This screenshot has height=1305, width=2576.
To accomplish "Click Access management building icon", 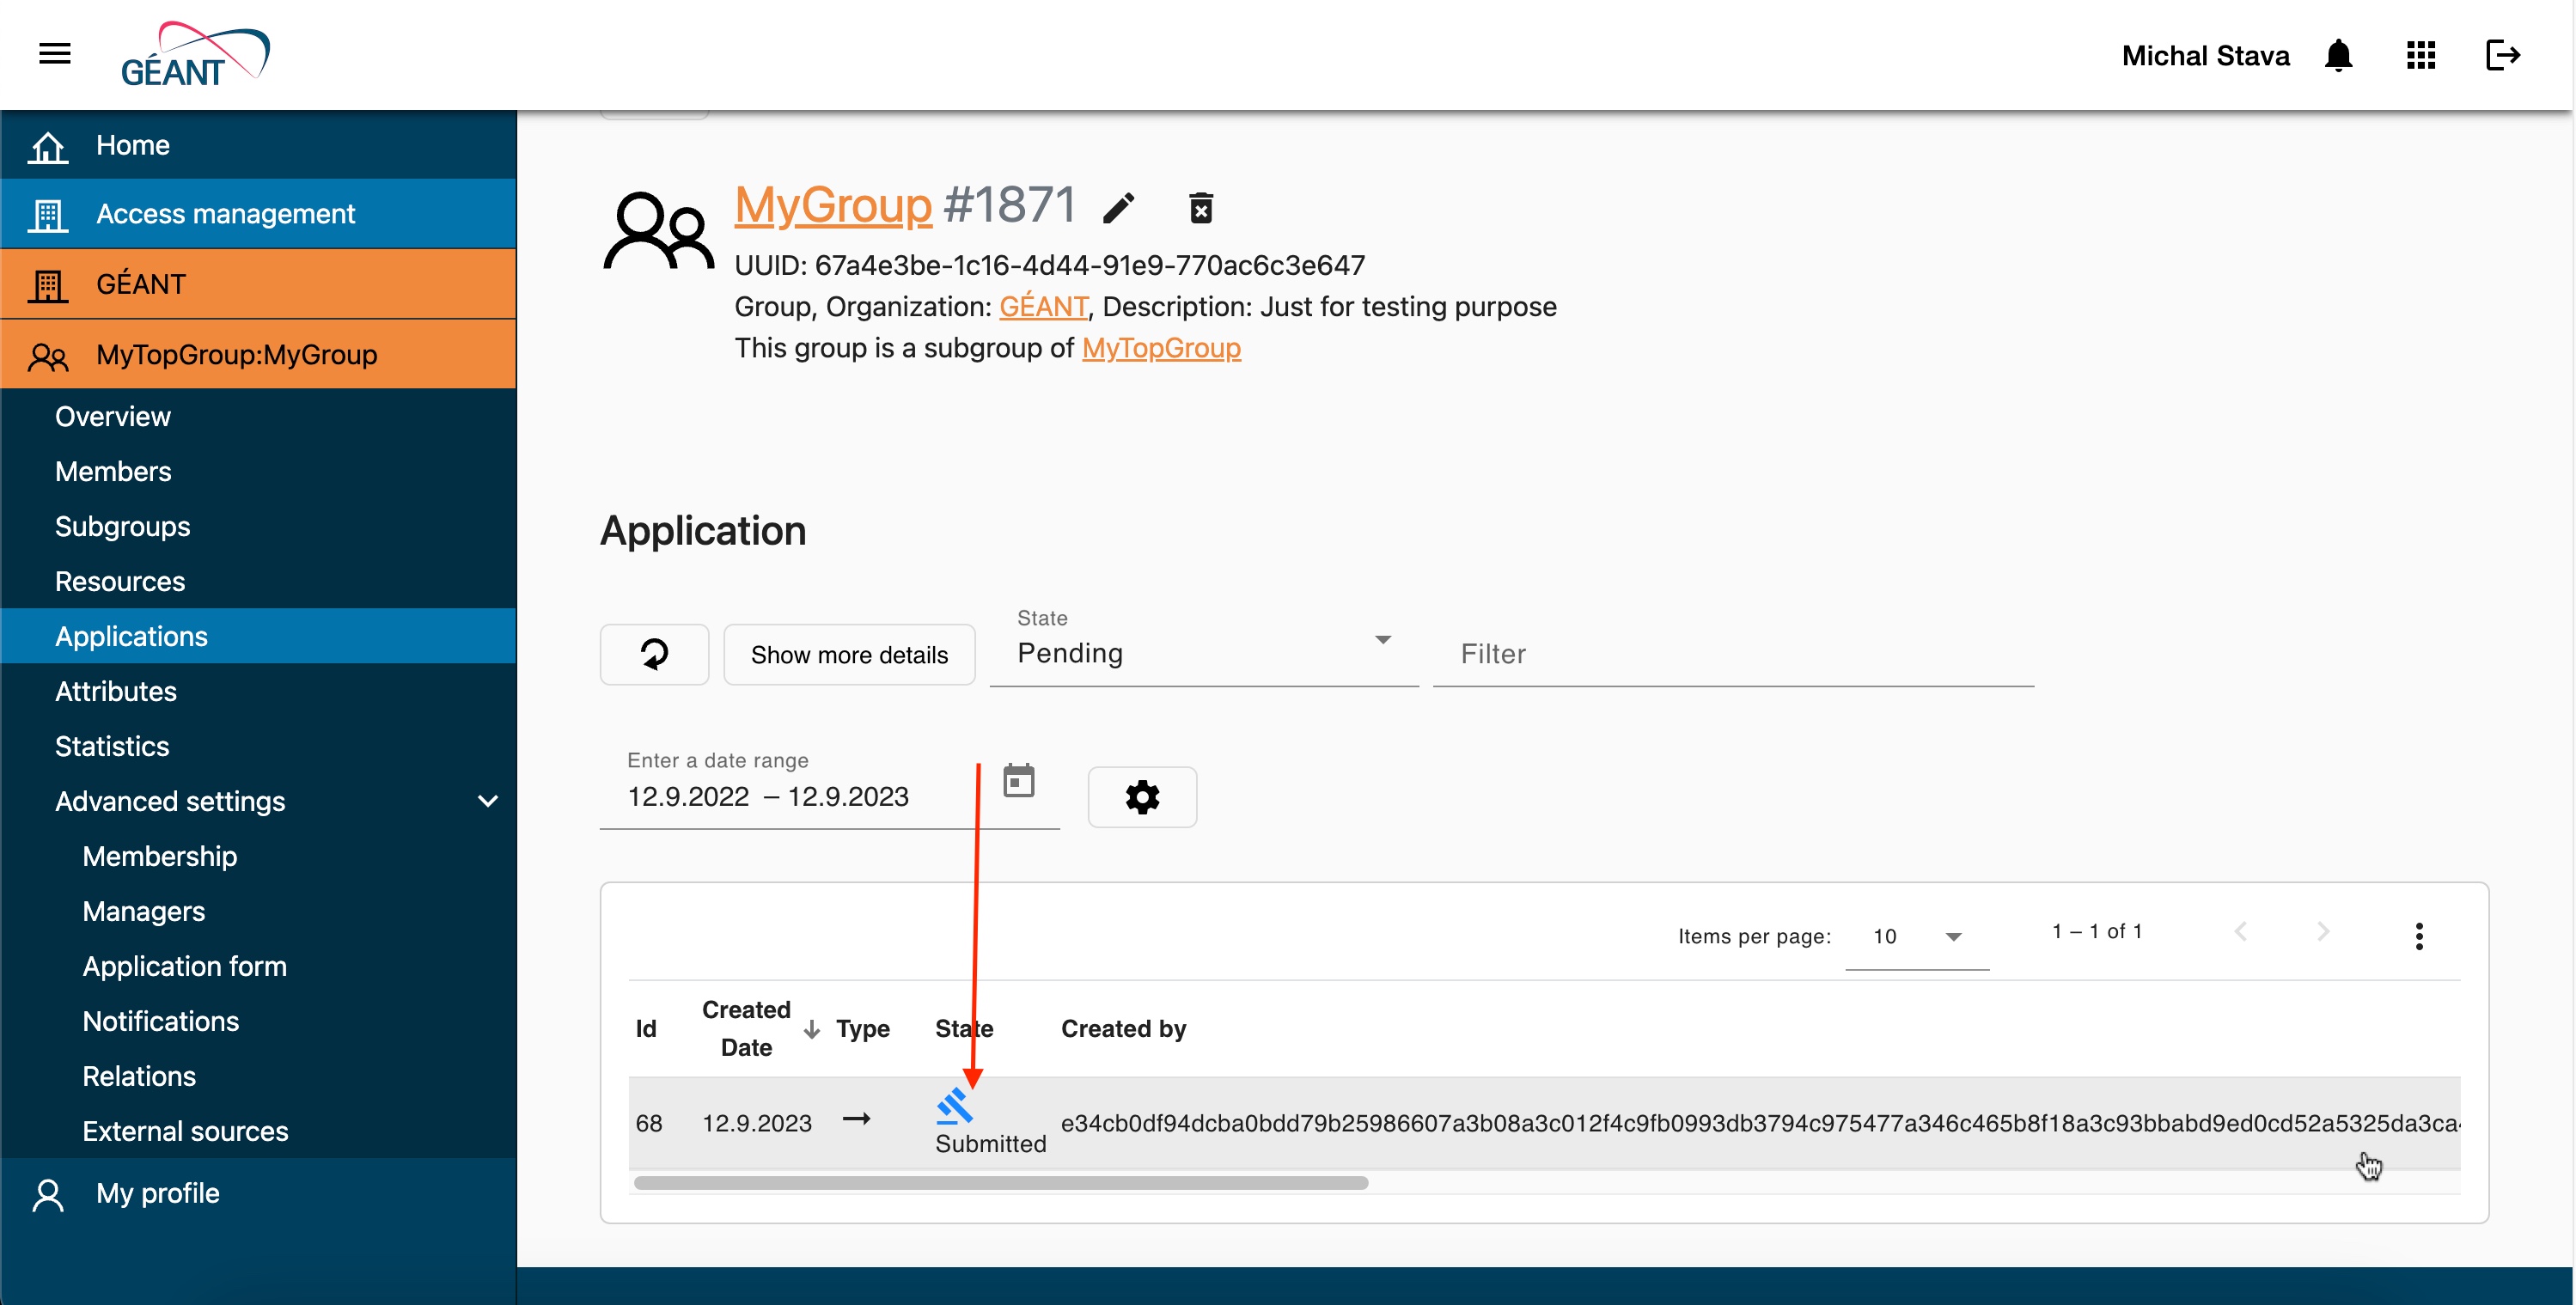I will 48,214.
